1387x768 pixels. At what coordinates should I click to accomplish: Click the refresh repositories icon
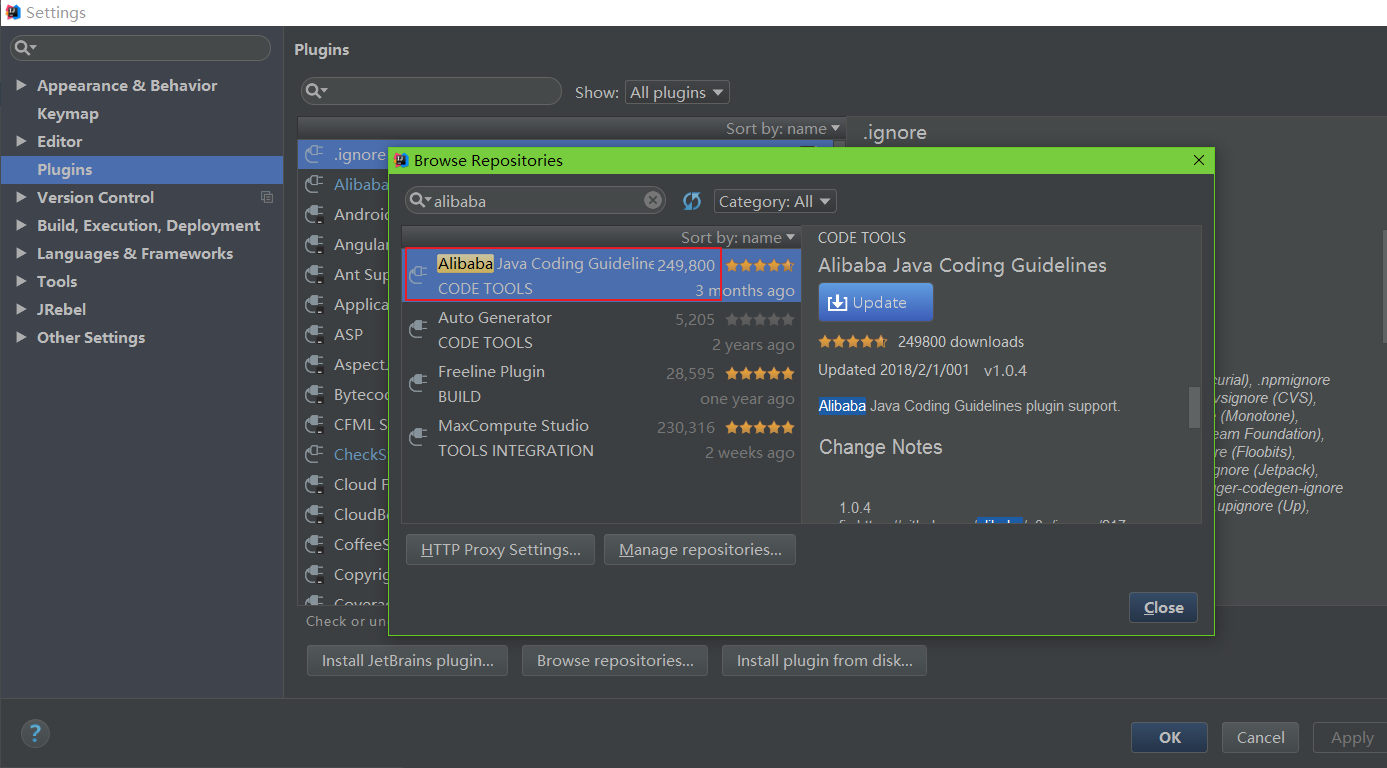tap(692, 201)
